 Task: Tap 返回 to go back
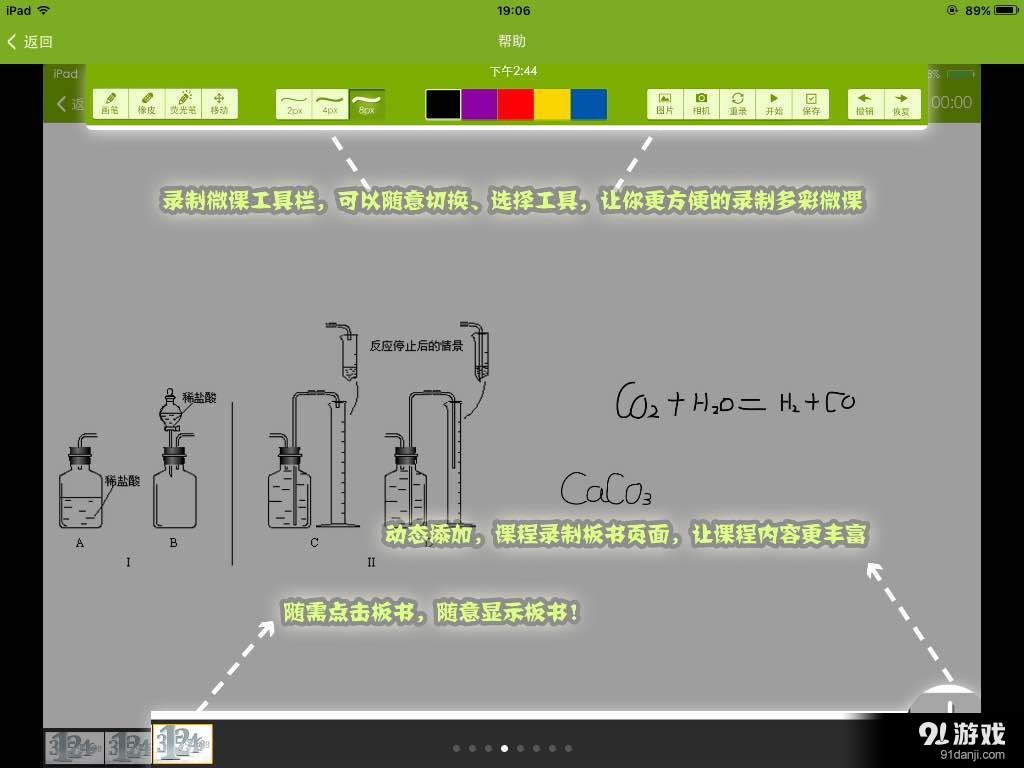coord(32,42)
